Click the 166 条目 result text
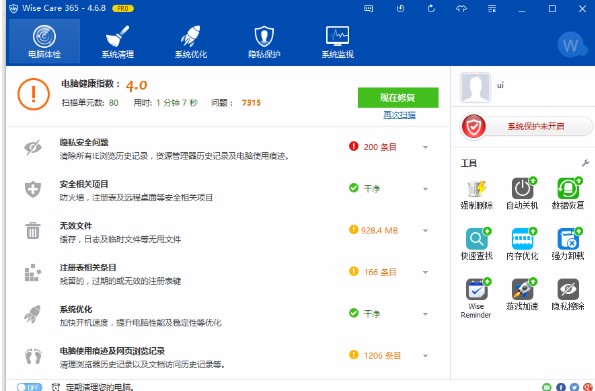The width and height of the screenshot is (595, 391). pos(380,272)
